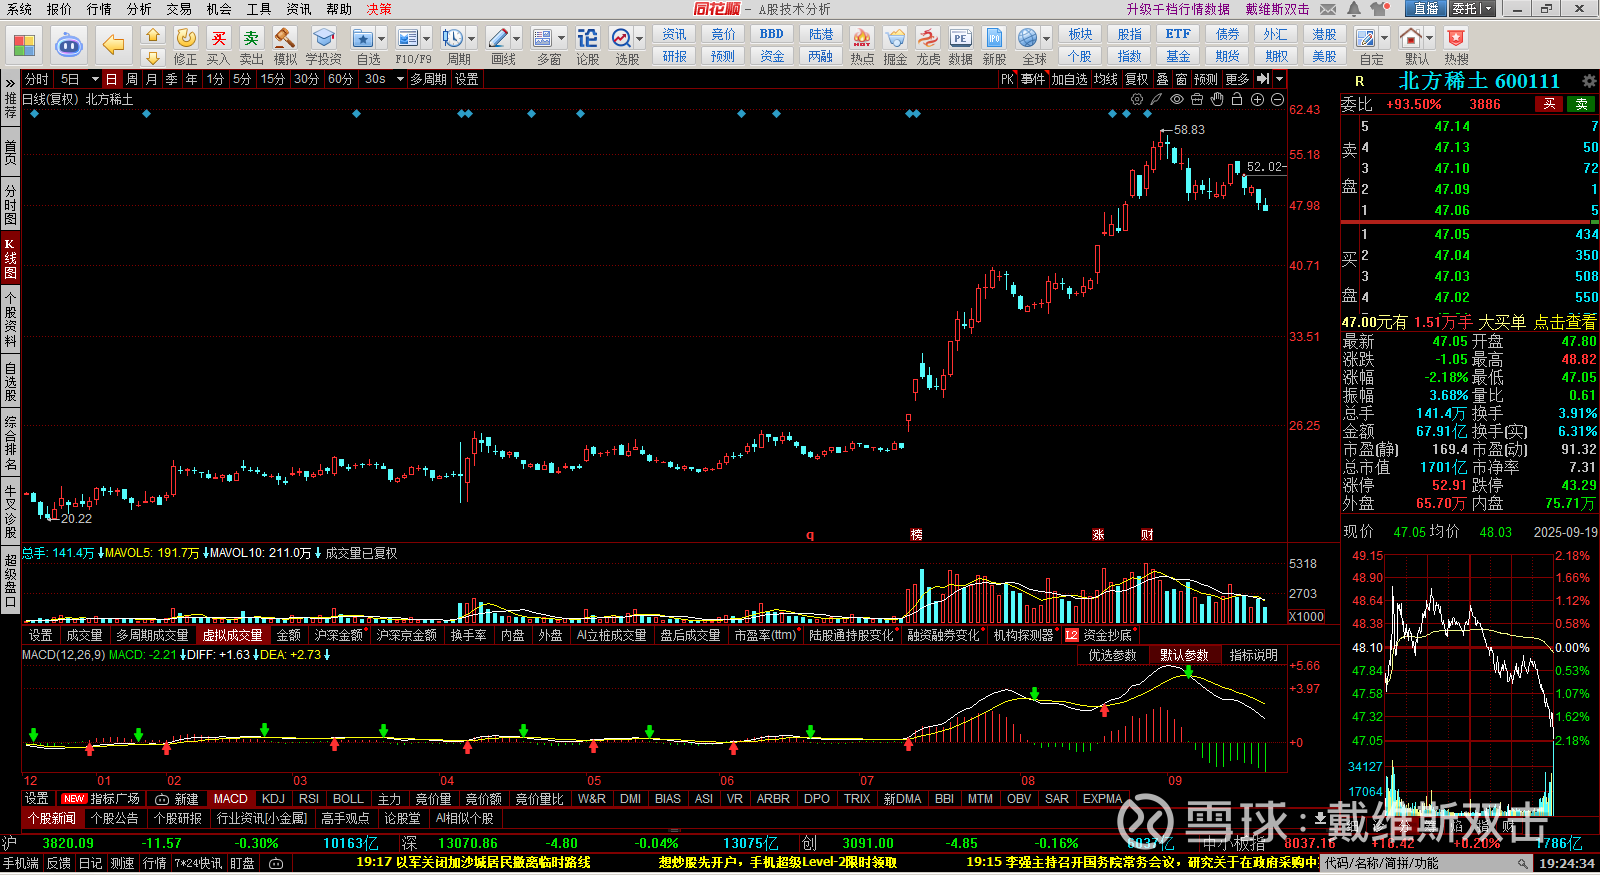Toggle the lock icon on chart toolbar
This screenshot has width=1600, height=875.
click(1237, 99)
